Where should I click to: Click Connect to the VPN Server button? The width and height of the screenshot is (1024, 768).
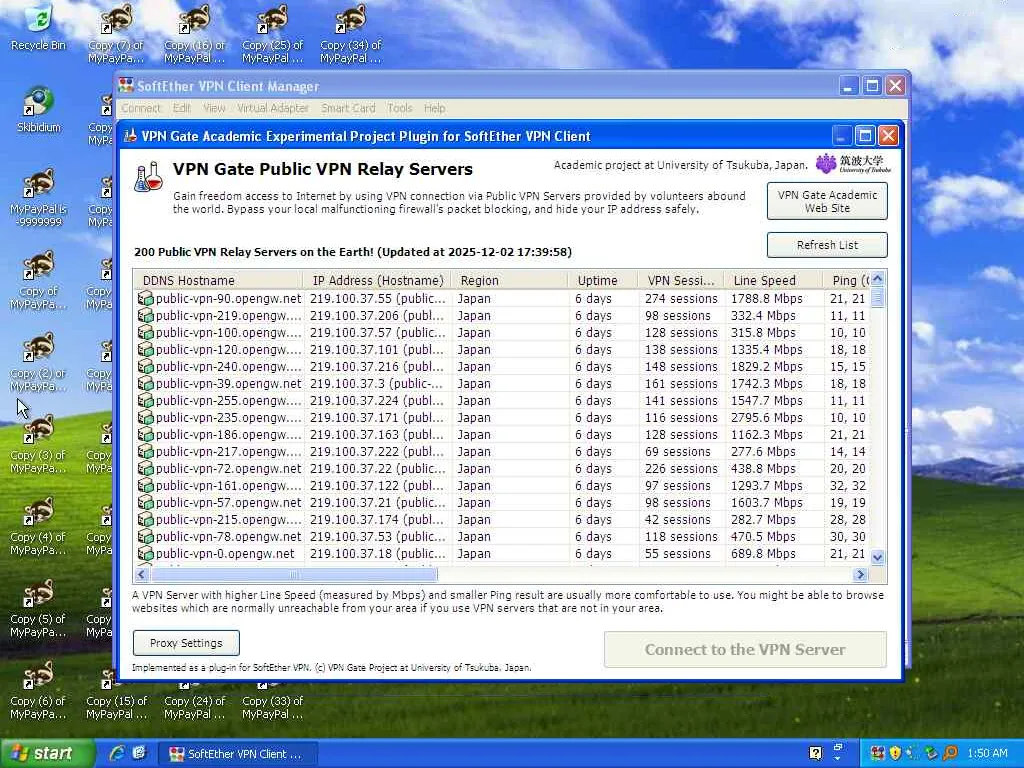click(745, 649)
